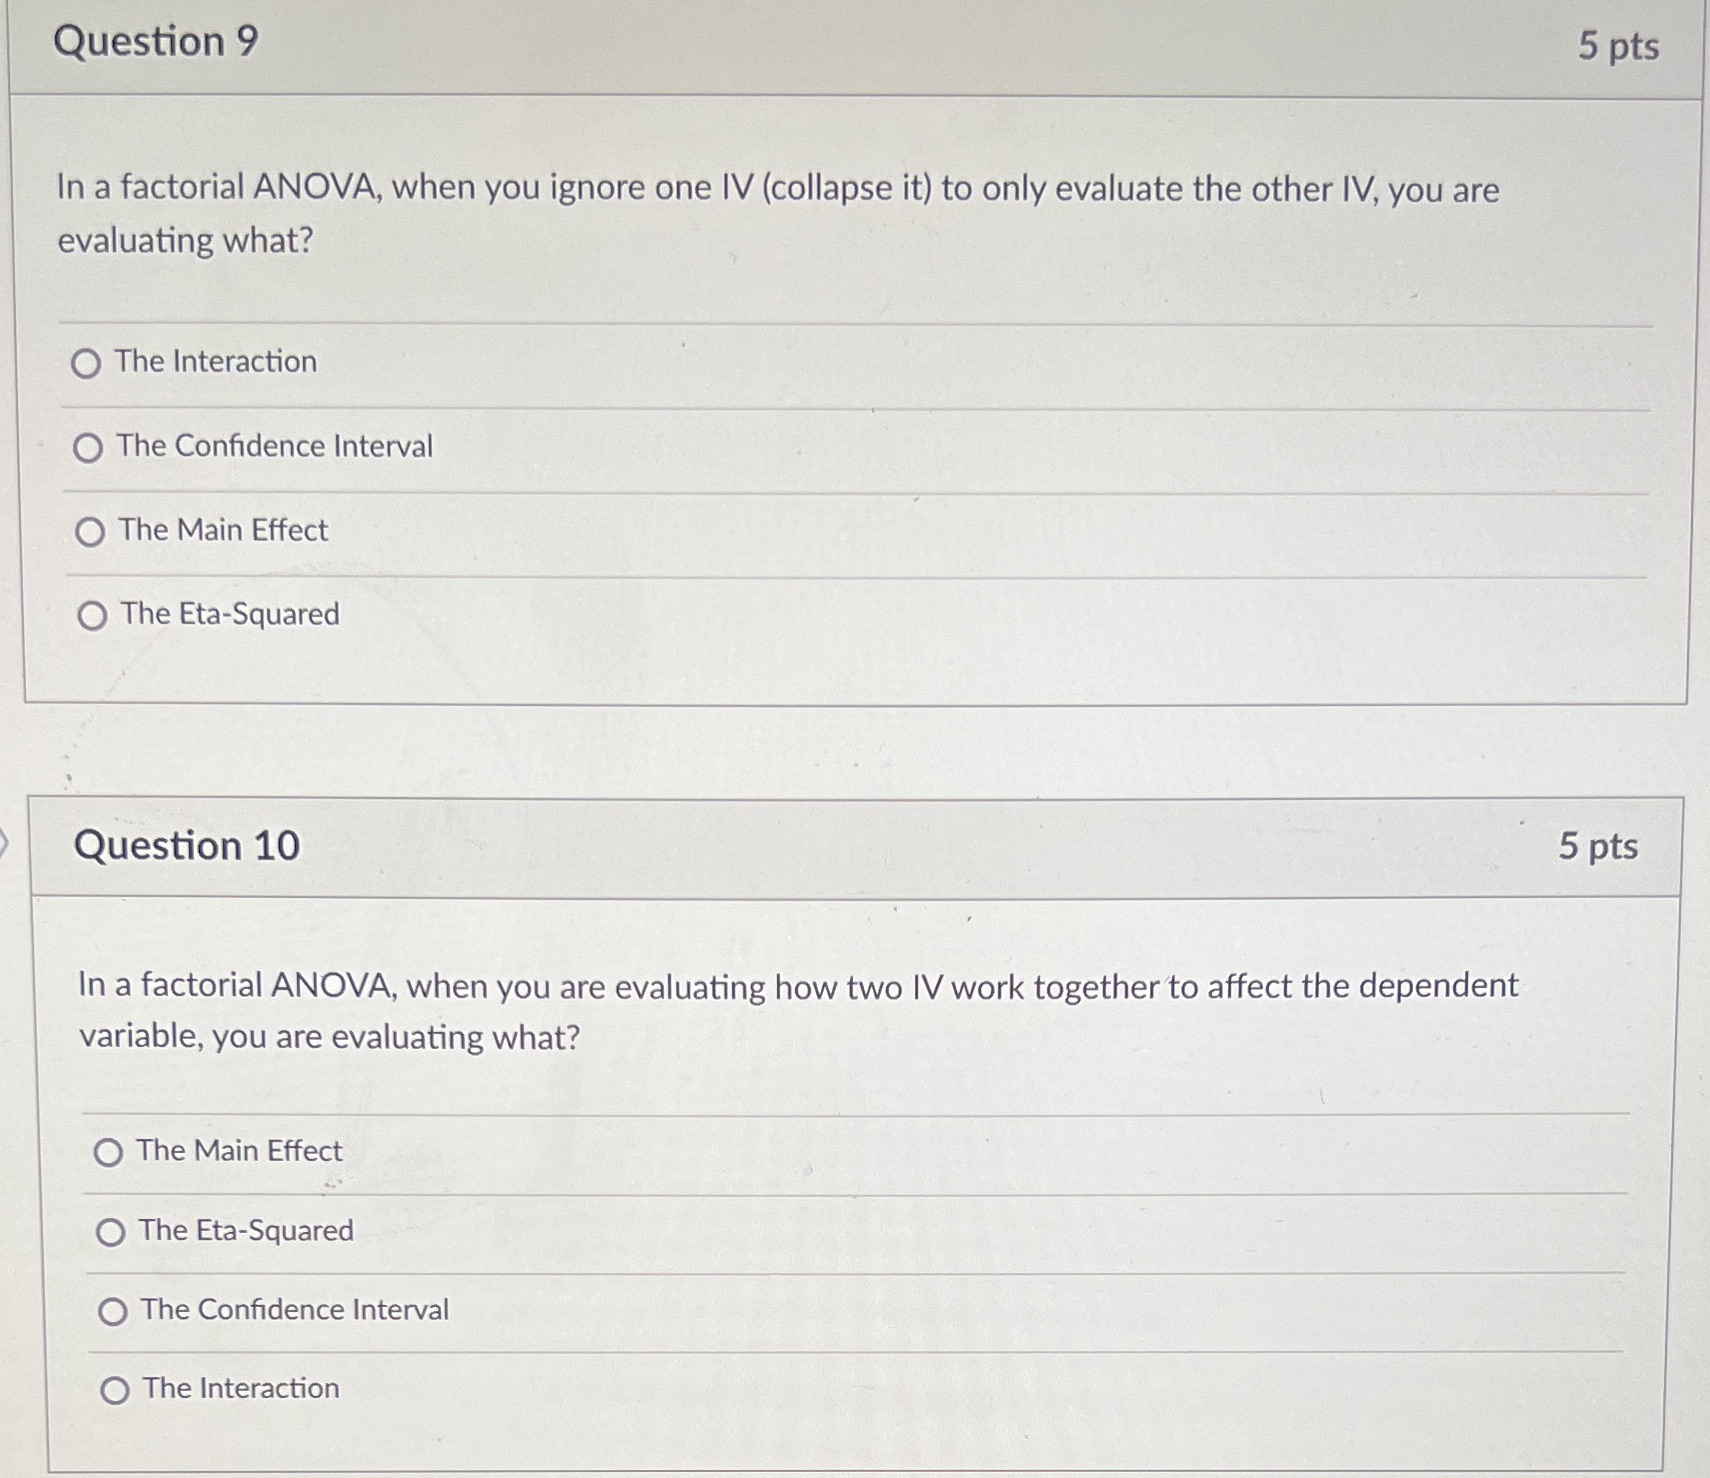
Task: Select Question 9's "The Confidence Interval" radio button
Action: point(88,448)
